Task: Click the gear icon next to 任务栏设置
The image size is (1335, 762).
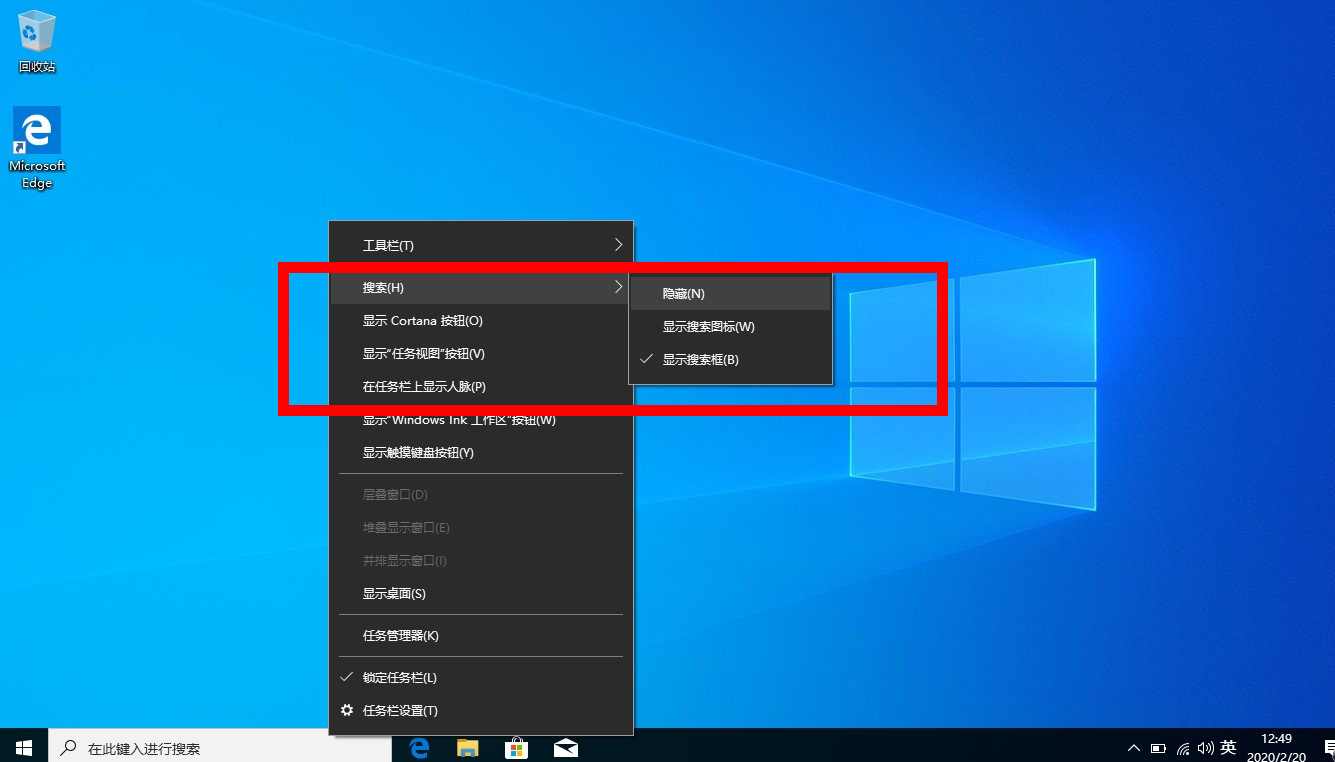Action: coord(347,710)
